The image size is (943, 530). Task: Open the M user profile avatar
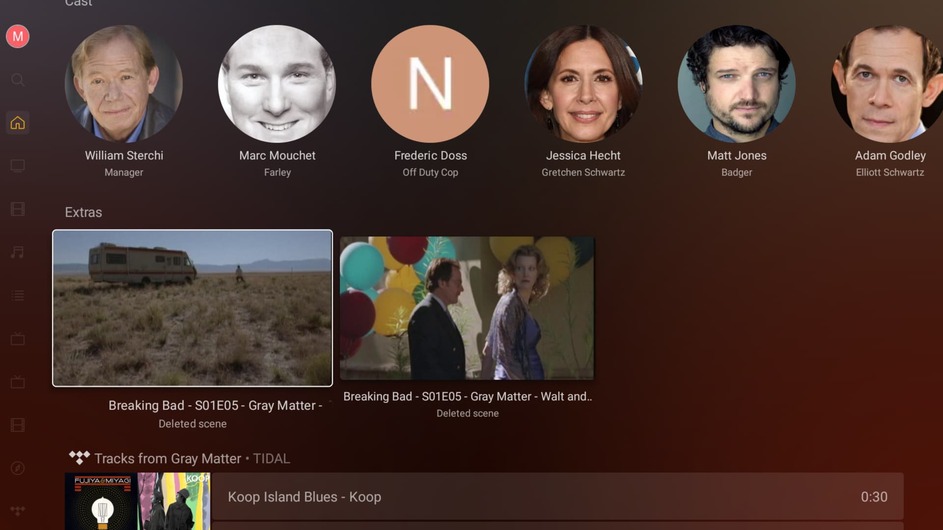[18, 36]
